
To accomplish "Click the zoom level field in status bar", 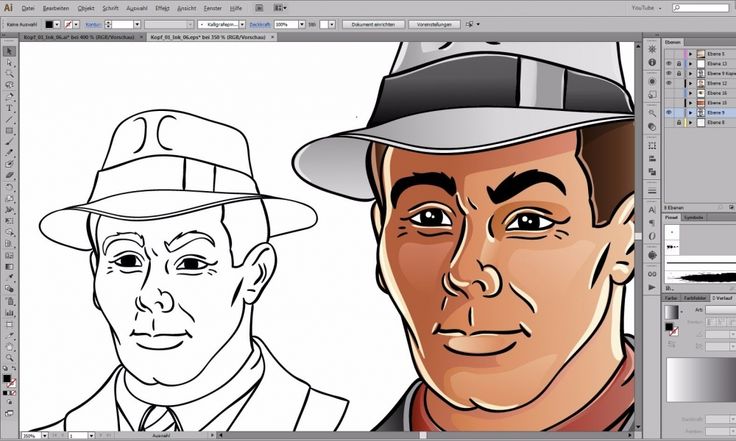I will (30, 436).
